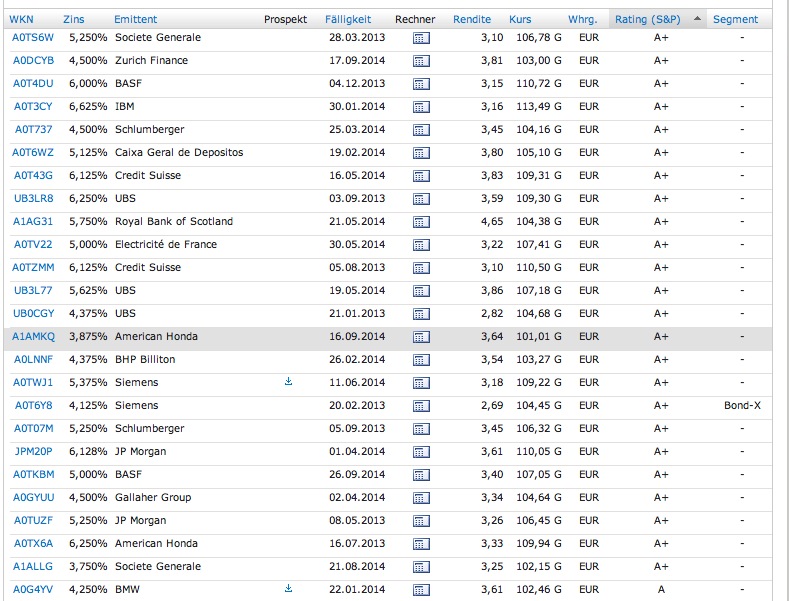Open calculator for American Honda 16.07.2013

coord(421,544)
